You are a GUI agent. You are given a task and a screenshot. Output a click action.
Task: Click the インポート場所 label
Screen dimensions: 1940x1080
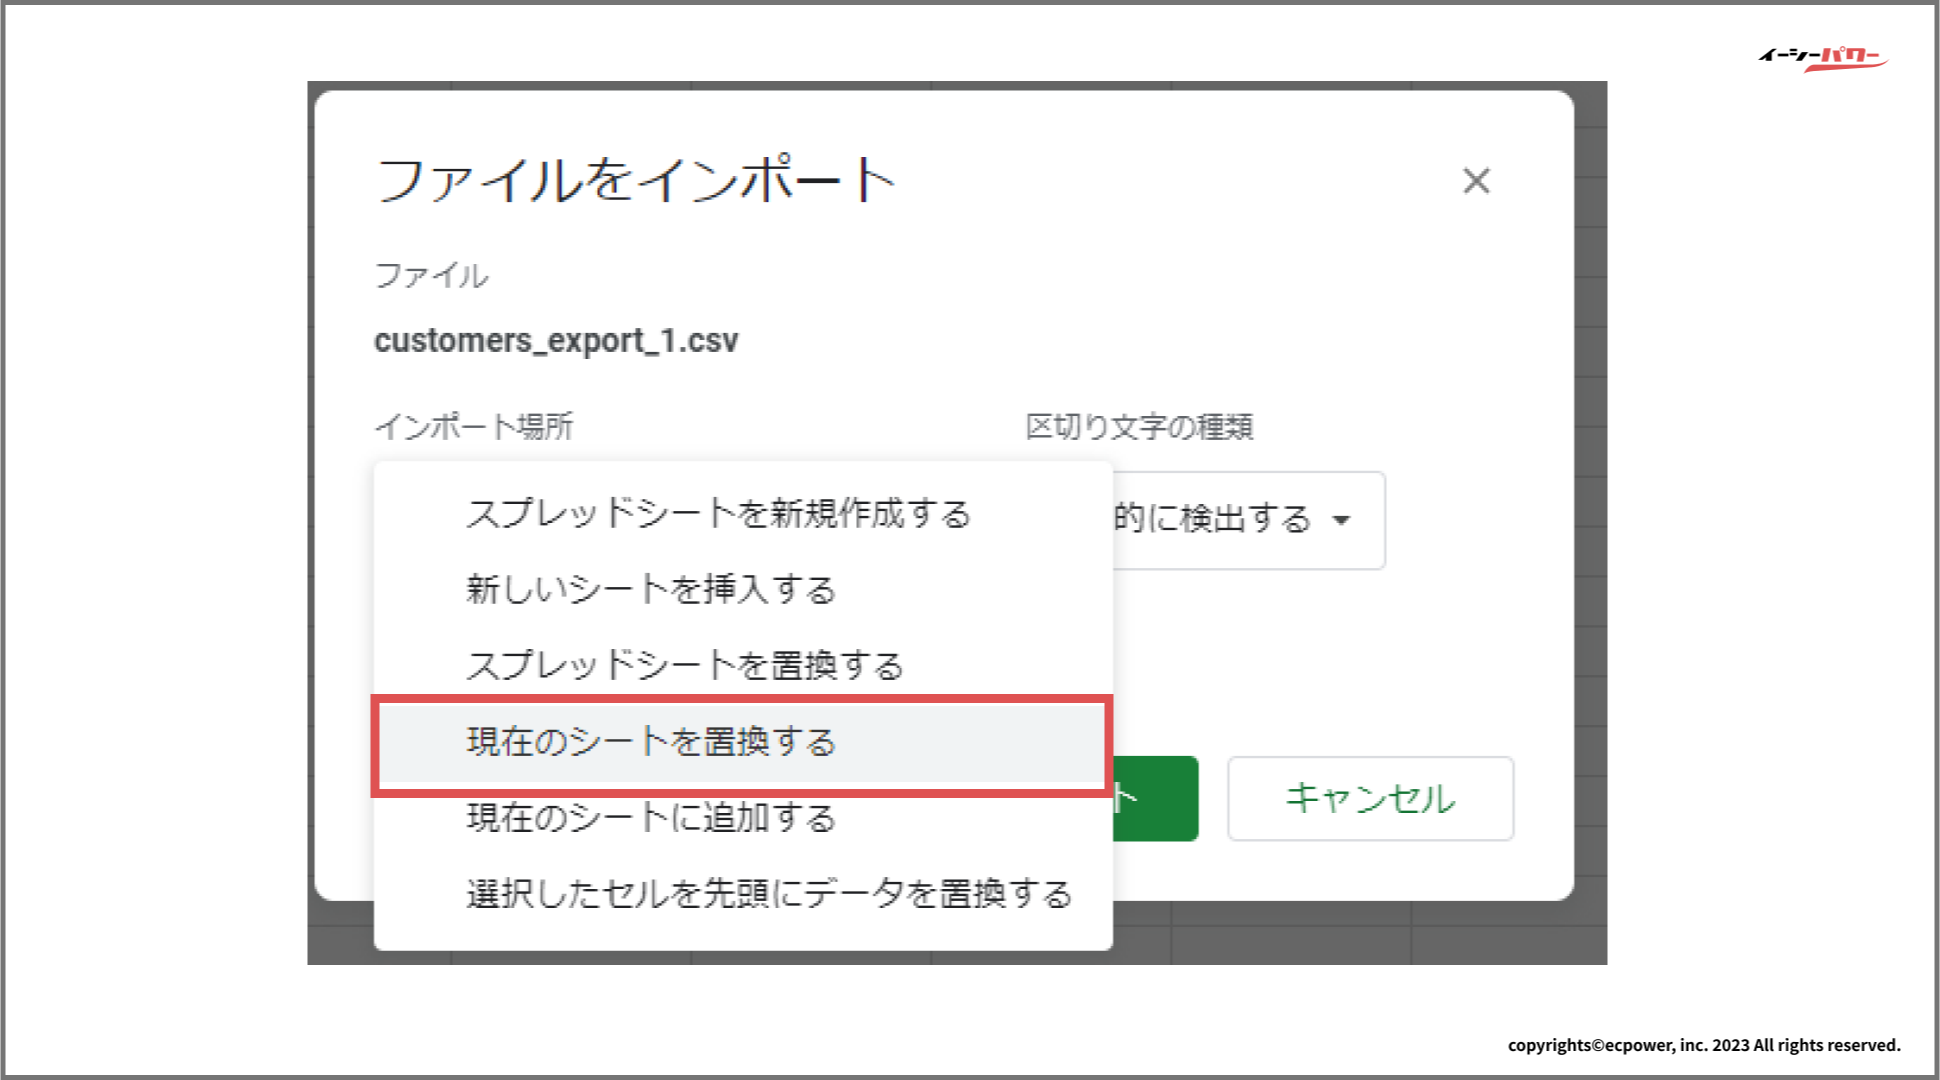[x=473, y=427]
